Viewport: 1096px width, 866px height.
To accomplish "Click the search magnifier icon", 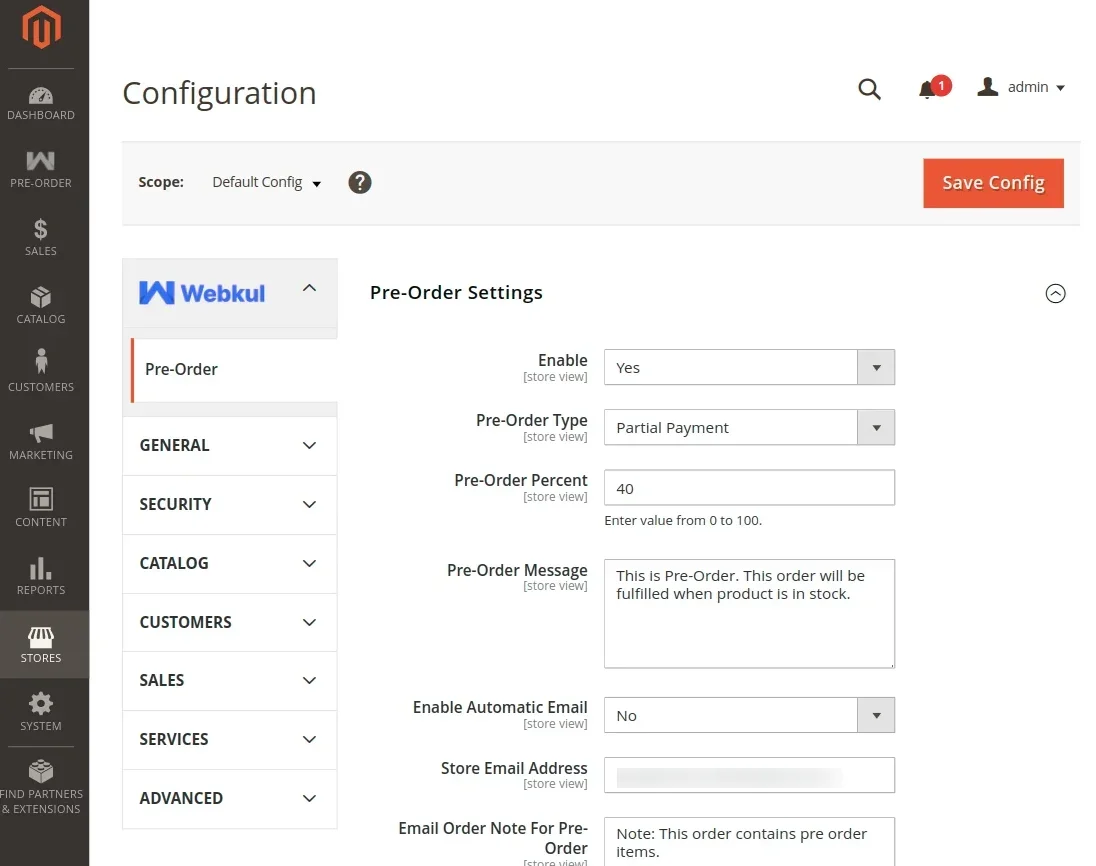I will point(870,89).
